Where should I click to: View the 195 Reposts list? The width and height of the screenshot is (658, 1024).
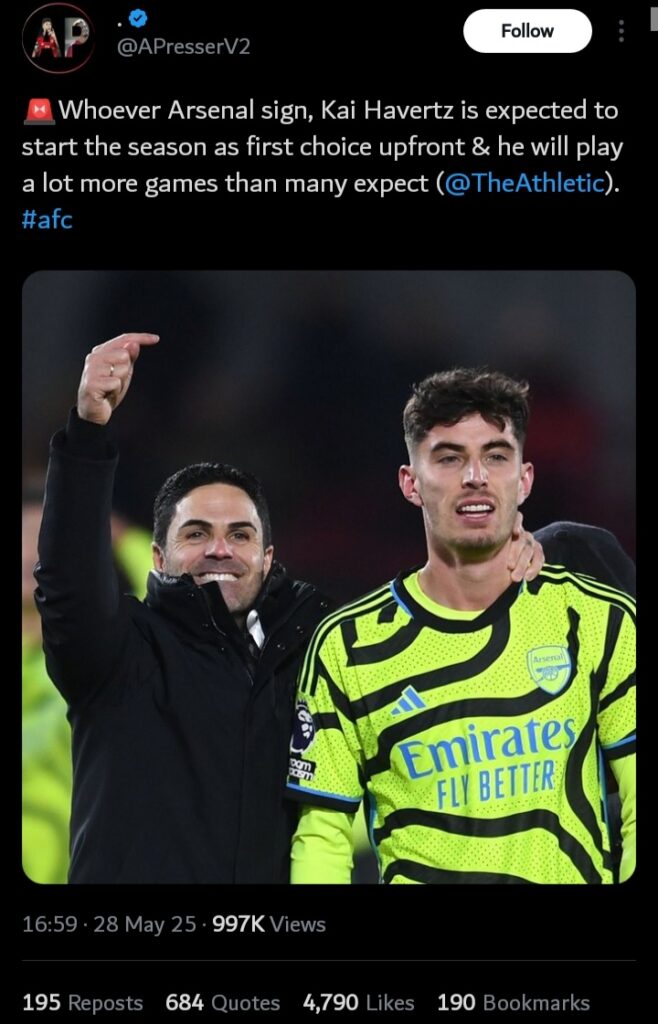[x=83, y=1002]
